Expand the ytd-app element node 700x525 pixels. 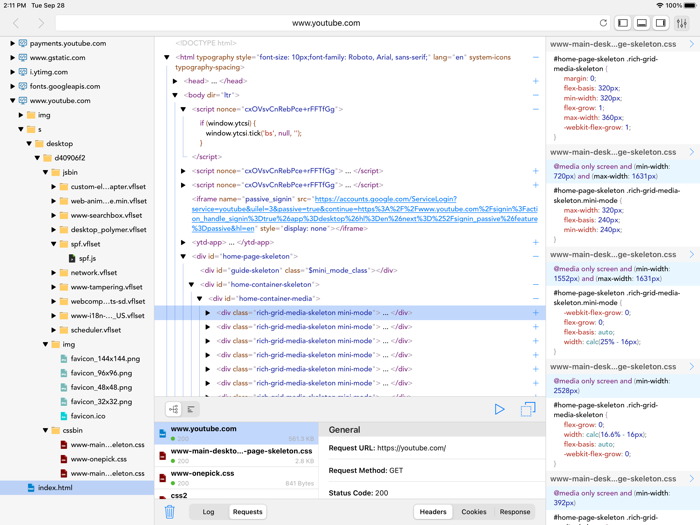pos(183,242)
